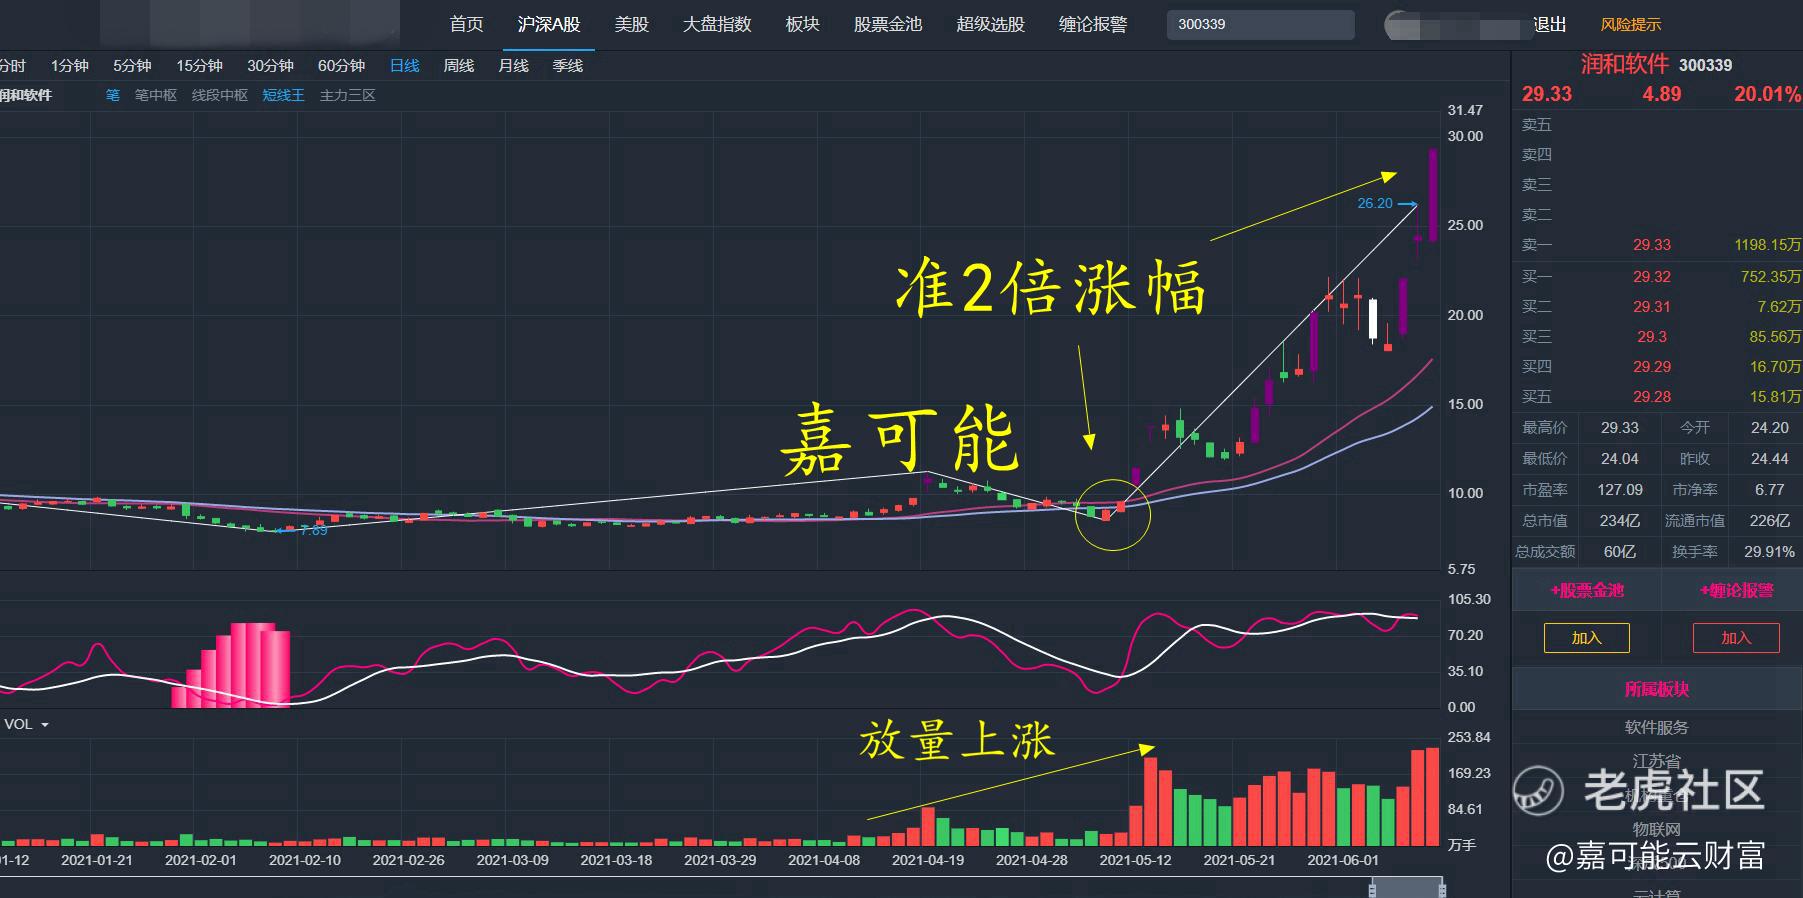Switch to the 日线 timeframe tab
Viewport: 1803px width, 898px height.
pos(404,66)
